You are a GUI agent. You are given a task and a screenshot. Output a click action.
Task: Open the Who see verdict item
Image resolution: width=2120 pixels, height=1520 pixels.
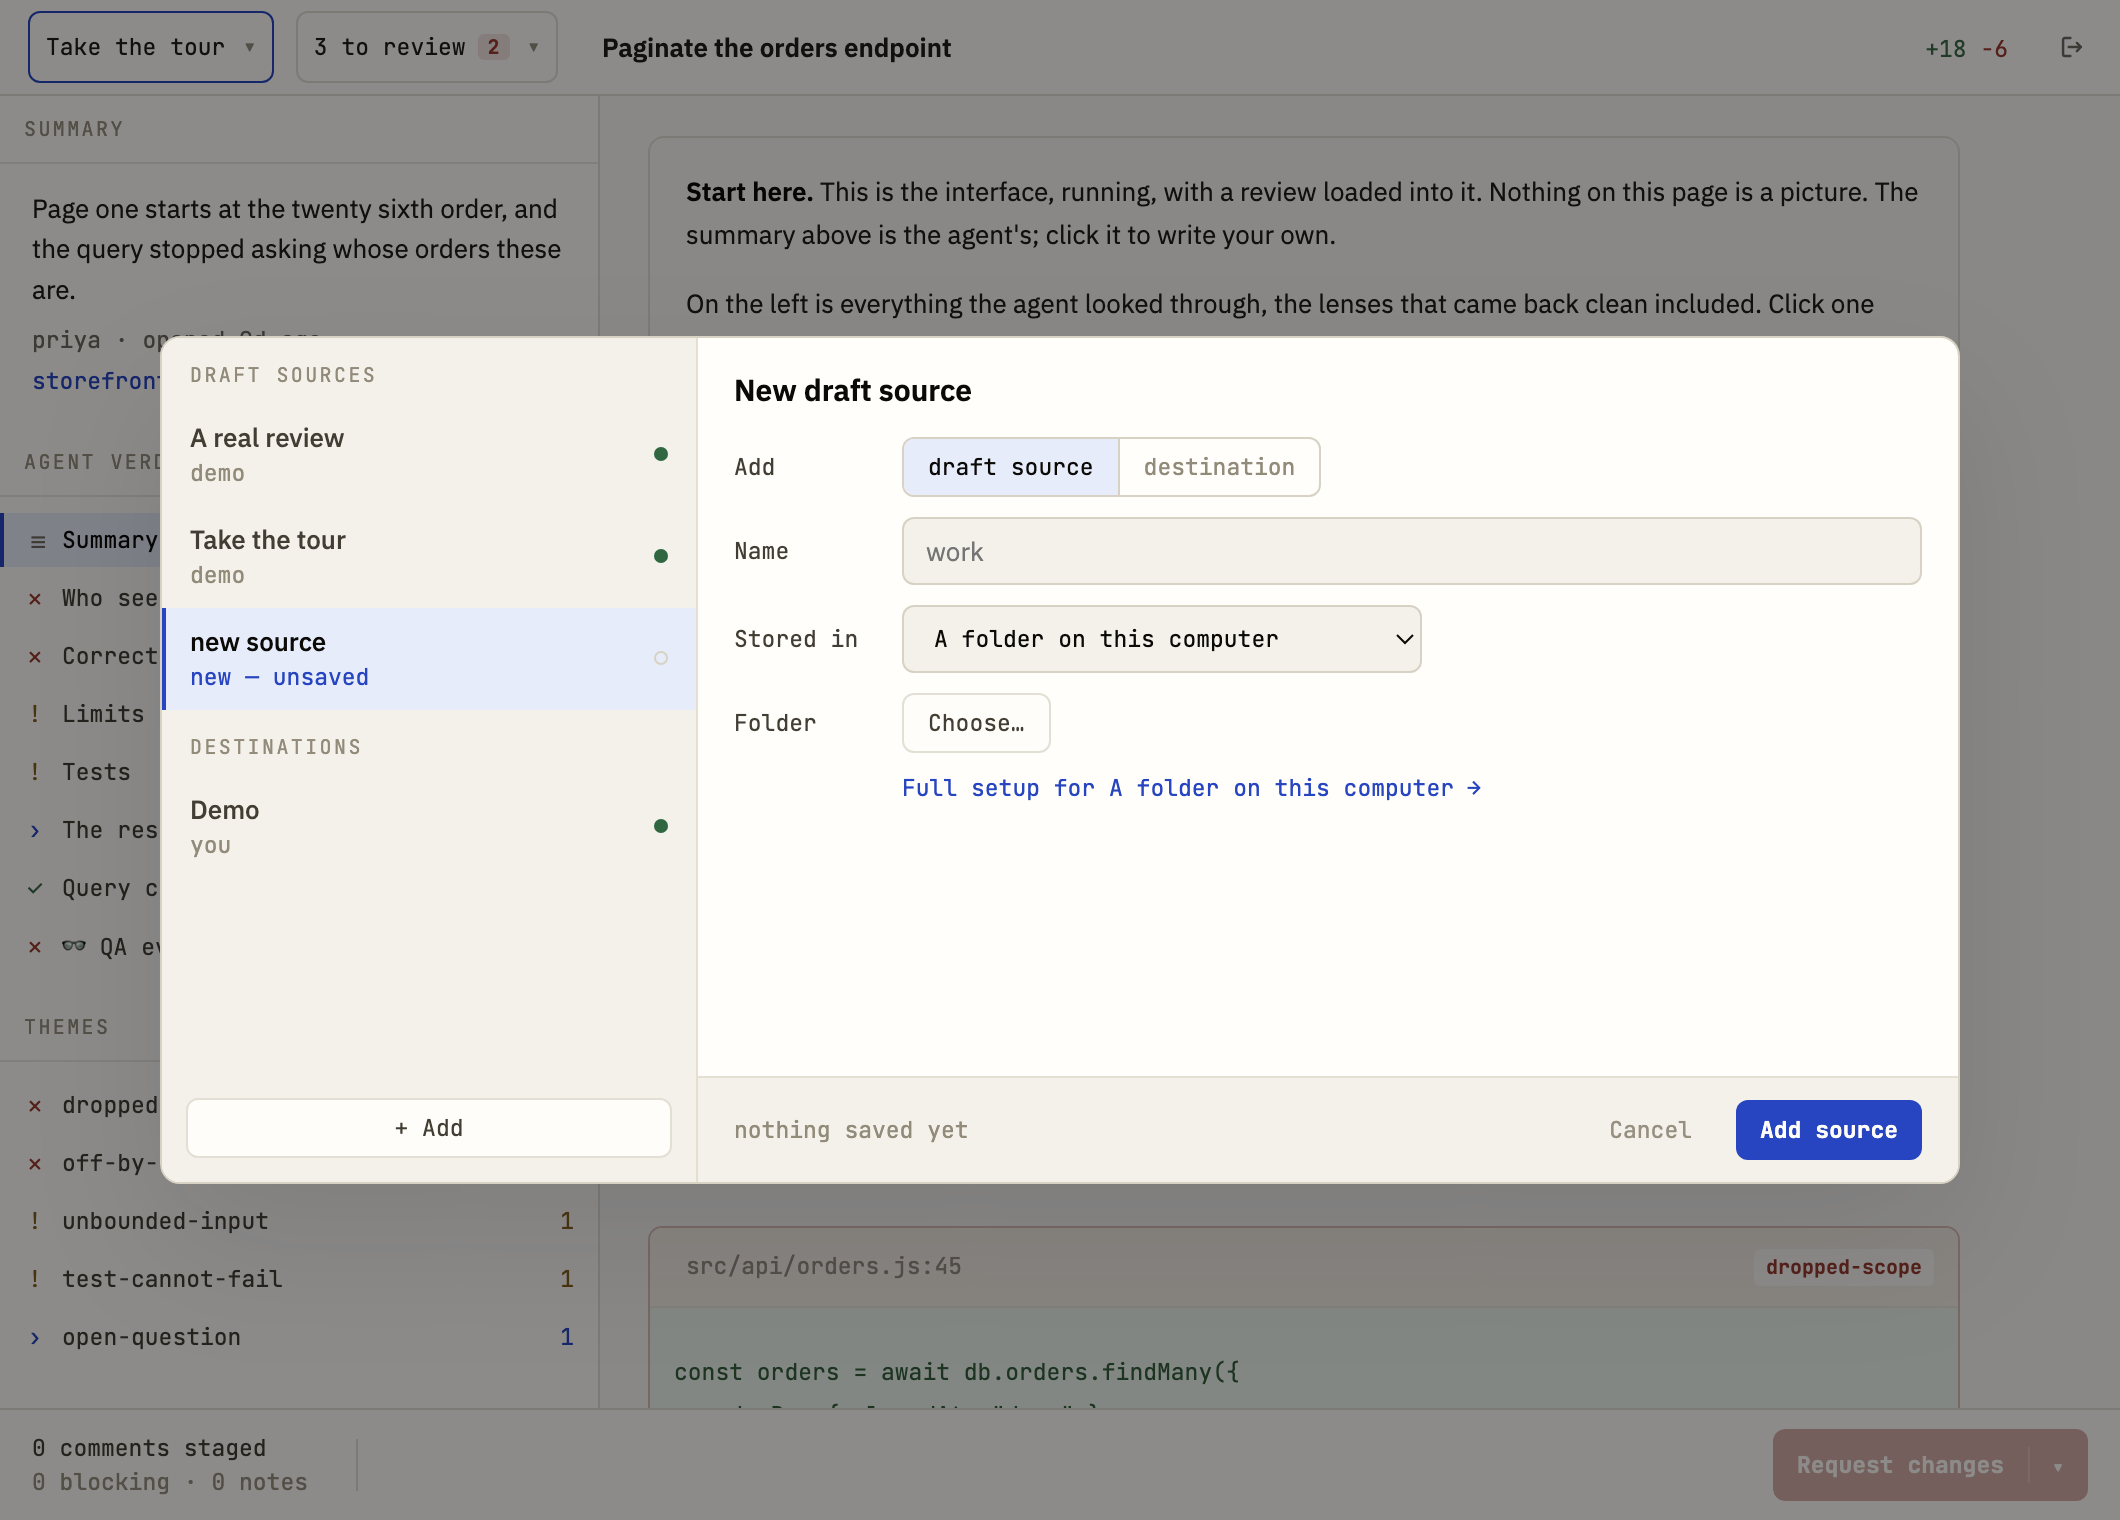coord(82,598)
